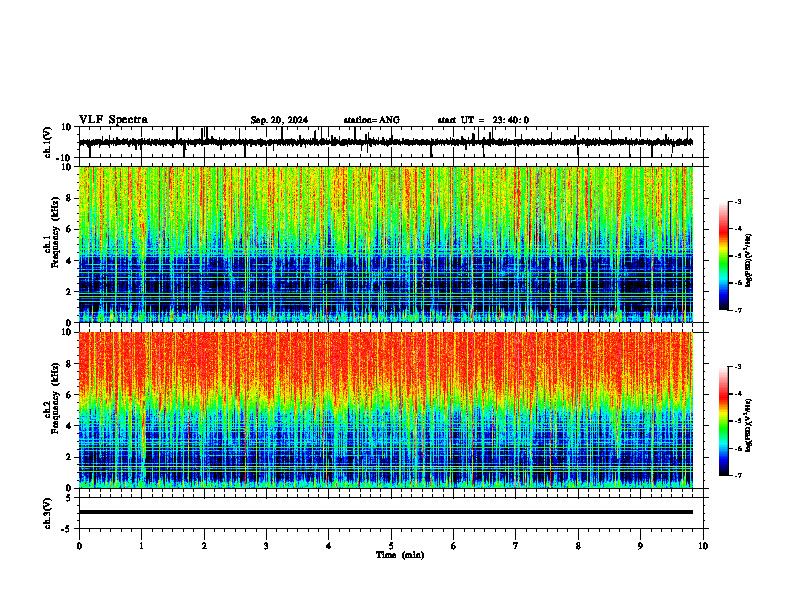Viewport: 792px width, 612px height.
Task: Click time axis tick label "3"
Action: tap(266, 546)
